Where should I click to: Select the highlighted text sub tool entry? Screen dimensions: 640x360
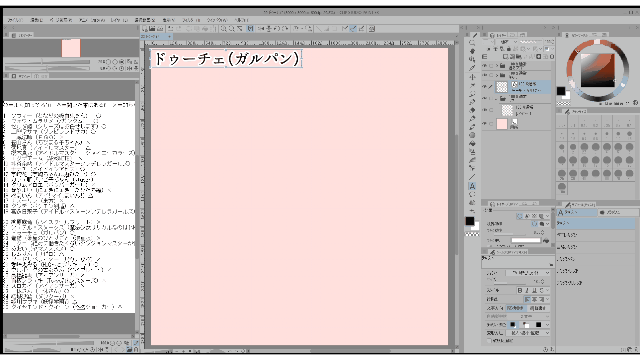point(596,223)
